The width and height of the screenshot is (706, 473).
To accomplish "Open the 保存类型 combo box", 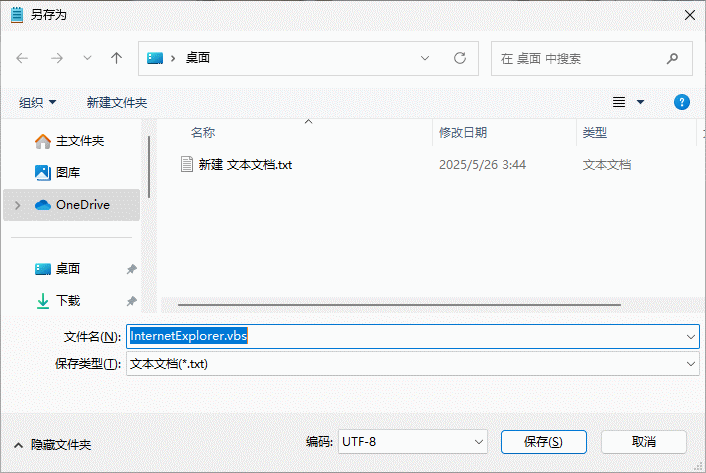I will pyautogui.click(x=413, y=364).
